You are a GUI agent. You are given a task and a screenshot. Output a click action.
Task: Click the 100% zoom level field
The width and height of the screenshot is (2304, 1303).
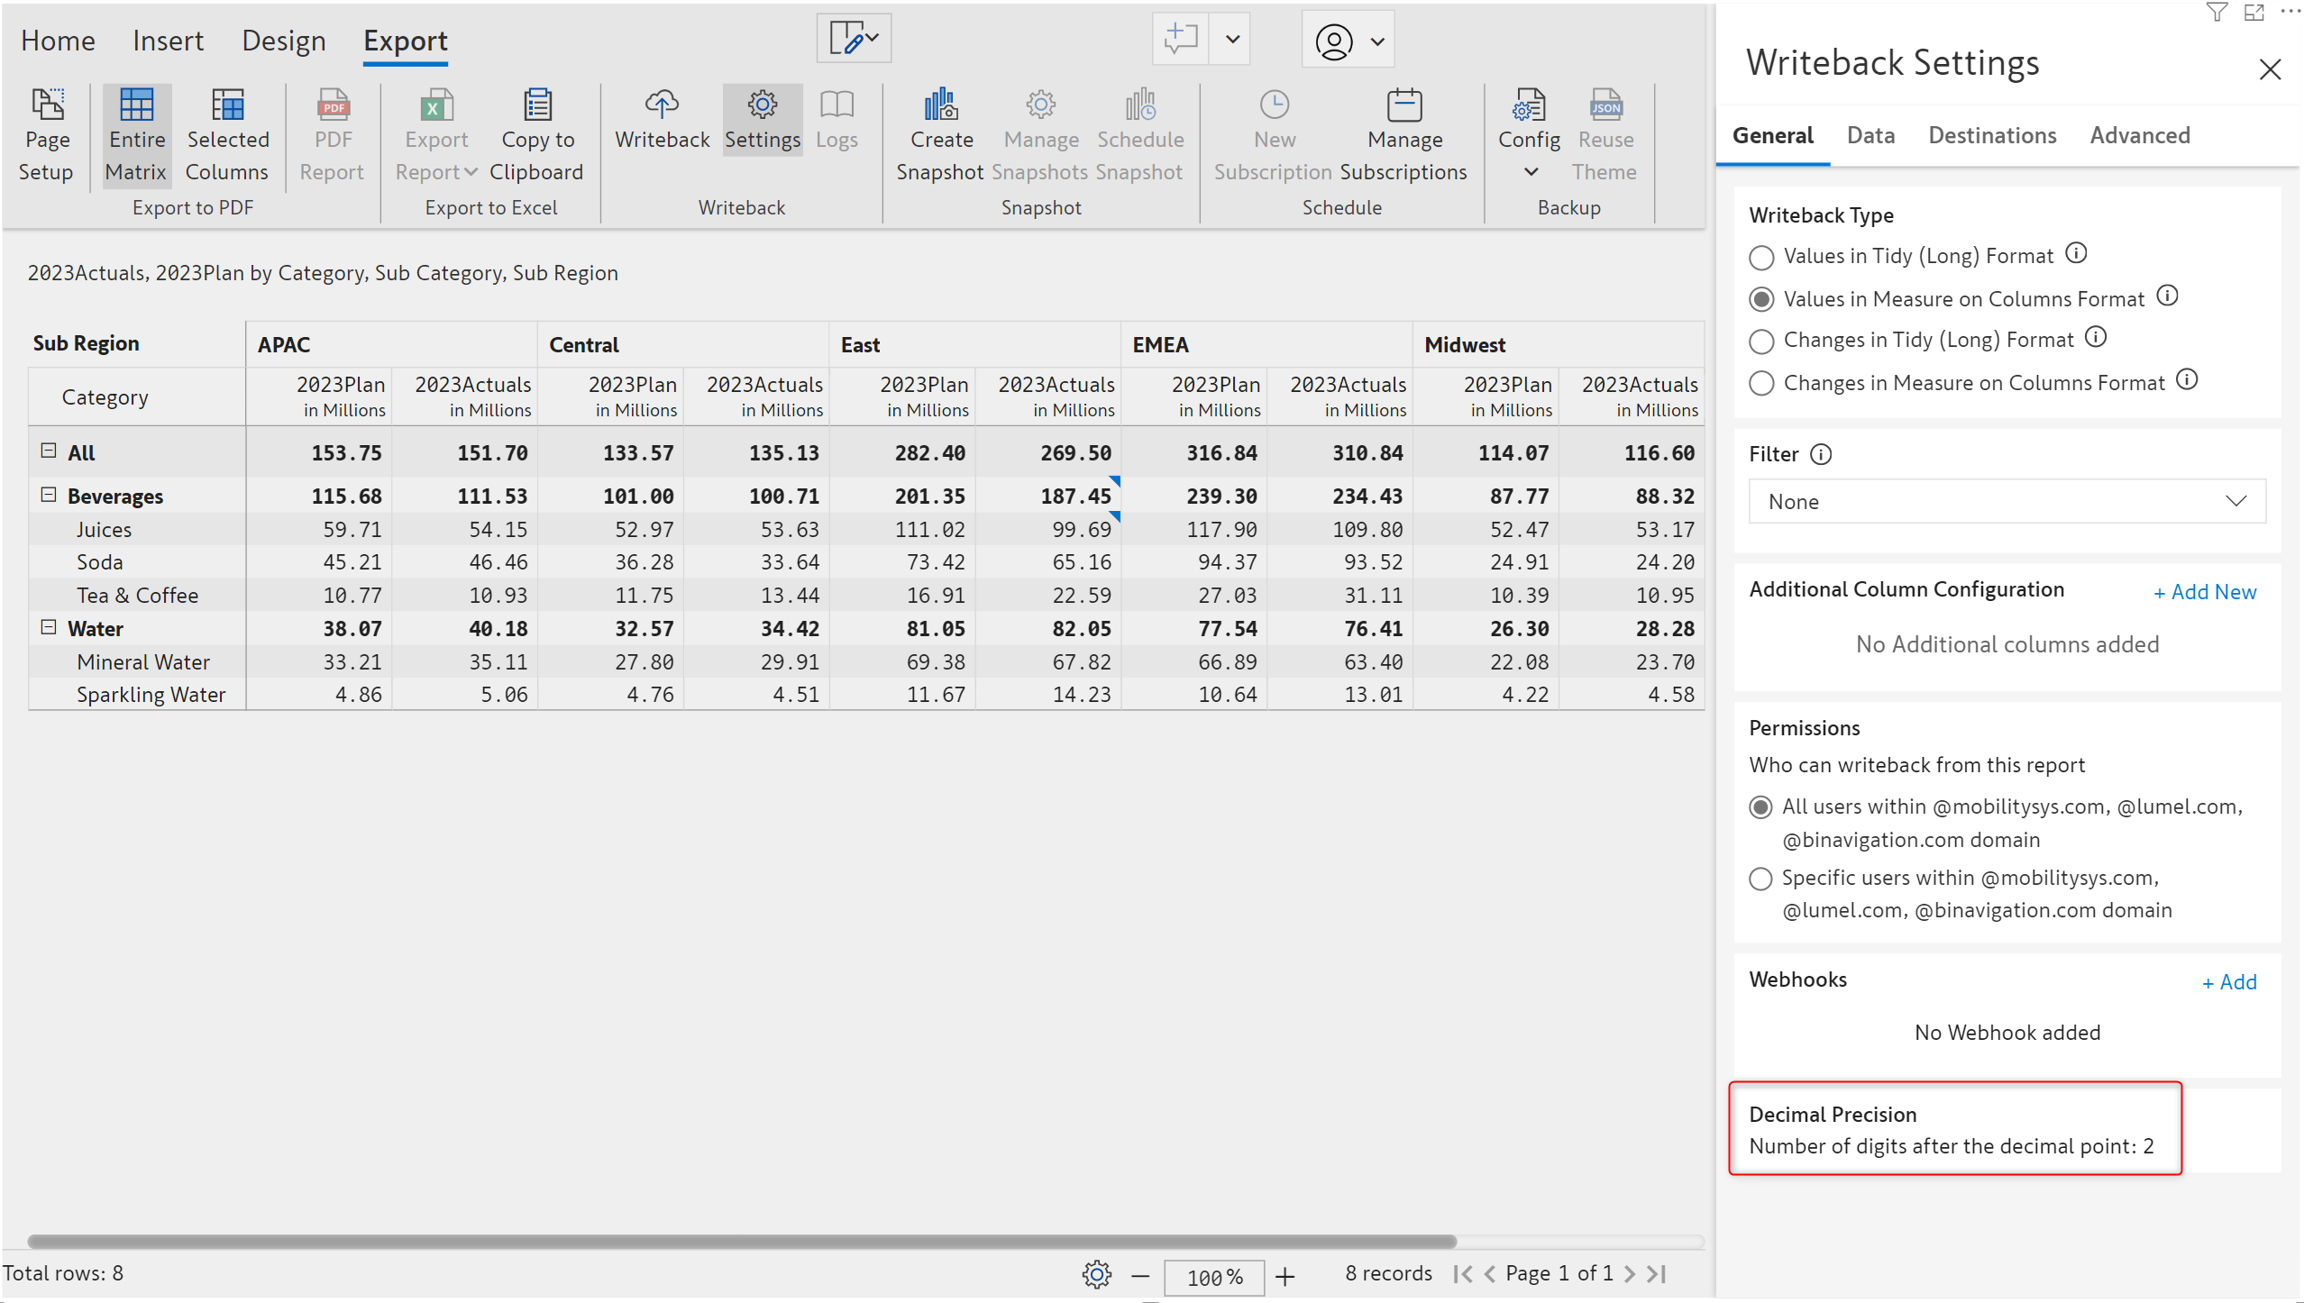(x=1213, y=1277)
